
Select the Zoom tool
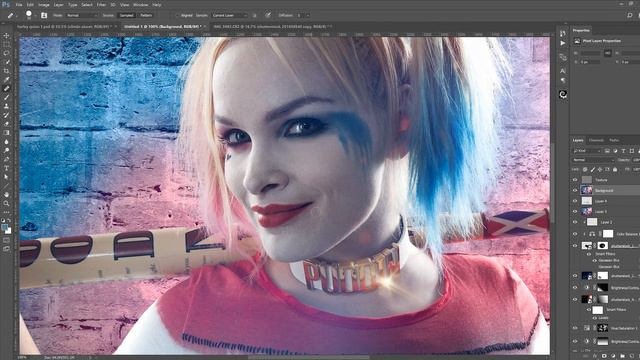pos(7,203)
